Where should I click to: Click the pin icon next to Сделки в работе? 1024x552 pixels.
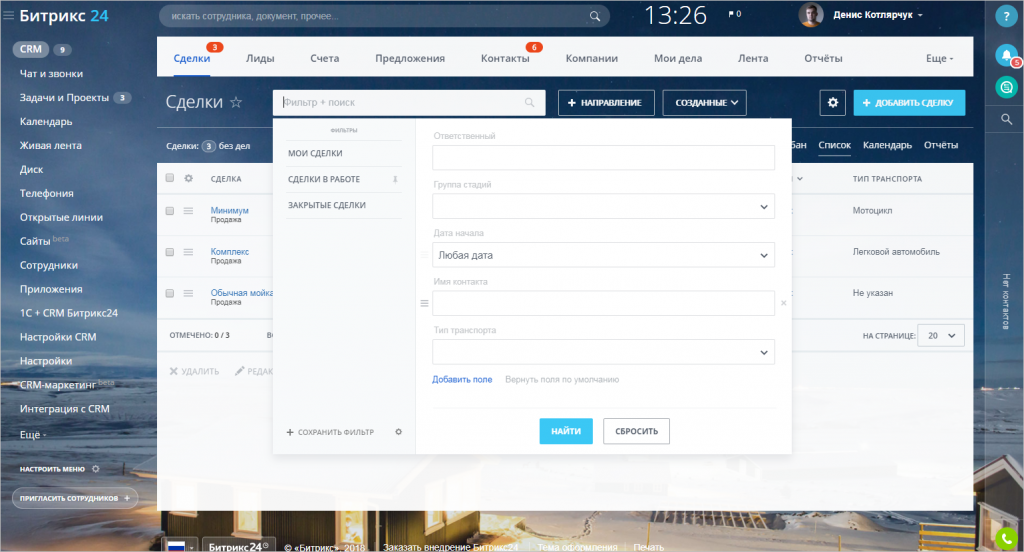[x=395, y=180]
